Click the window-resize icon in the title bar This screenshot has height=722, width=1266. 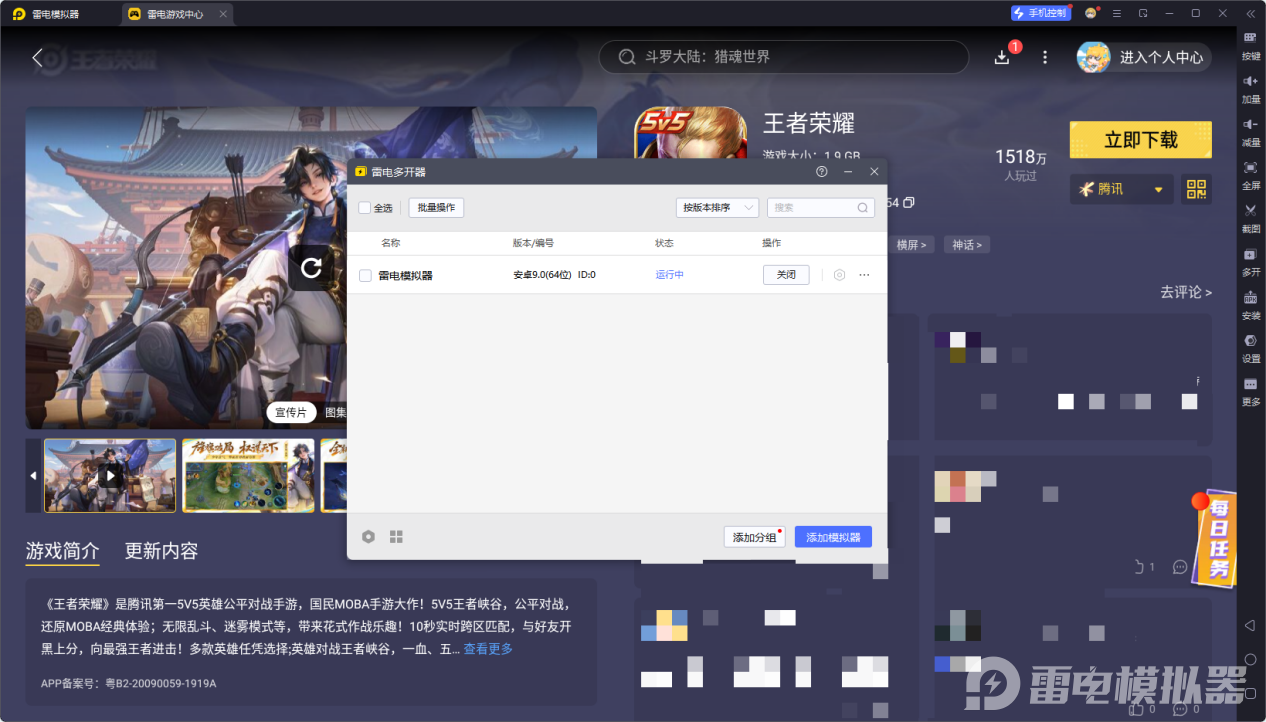point(1143,13)
